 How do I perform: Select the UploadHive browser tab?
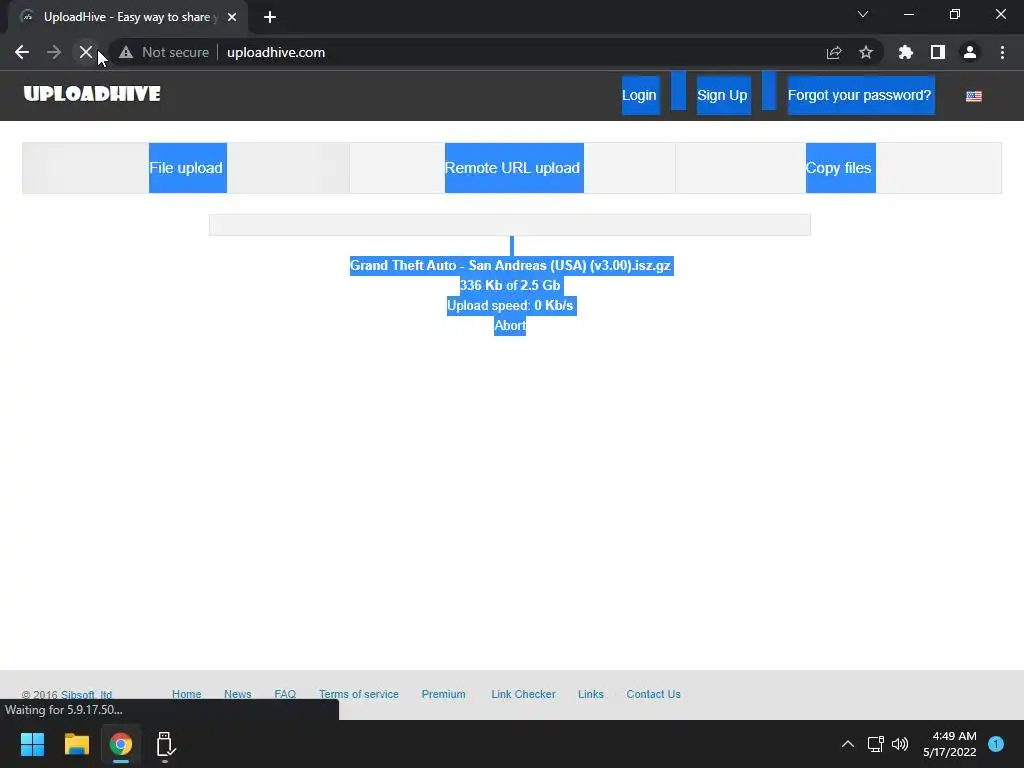coord(128,17)
